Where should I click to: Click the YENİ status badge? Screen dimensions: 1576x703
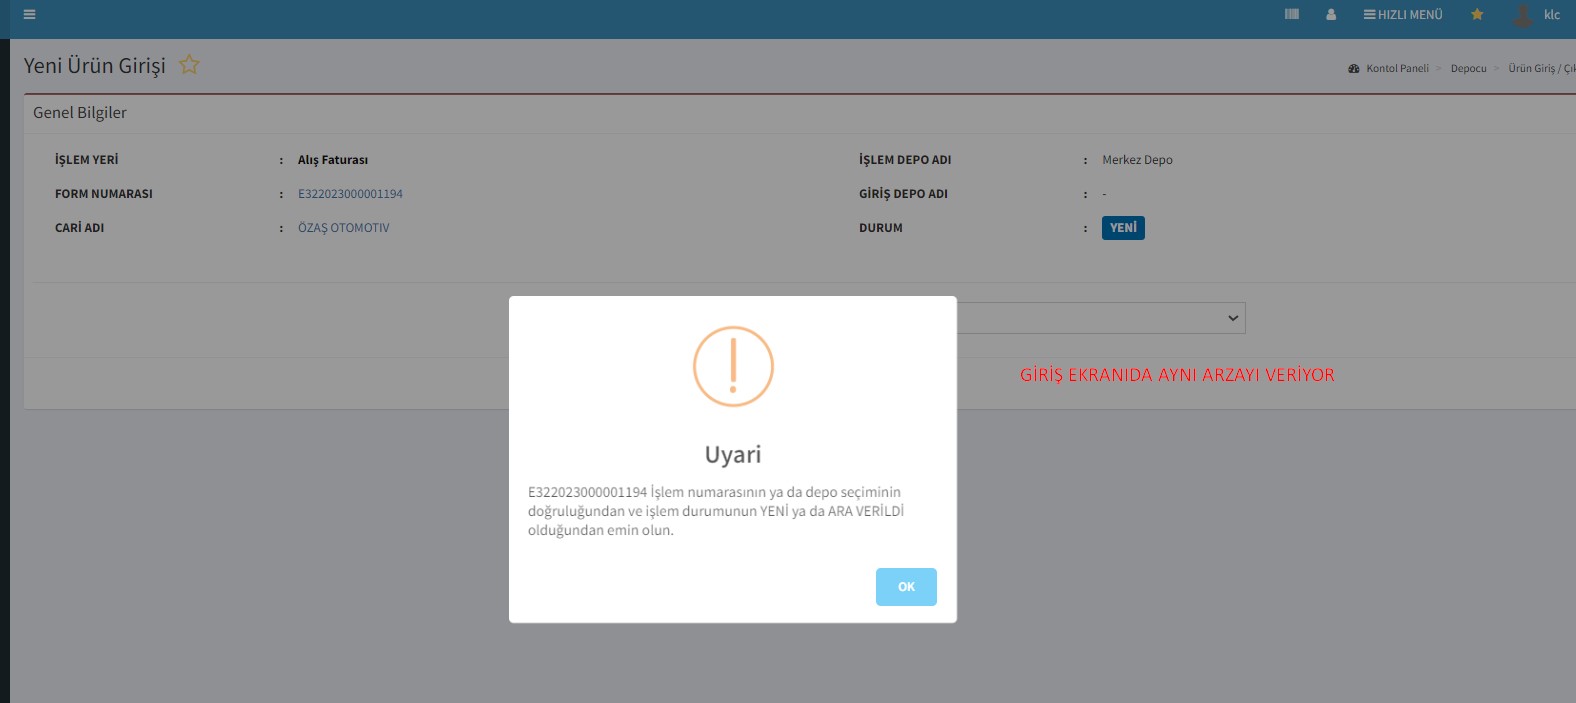coord(1123,228)
